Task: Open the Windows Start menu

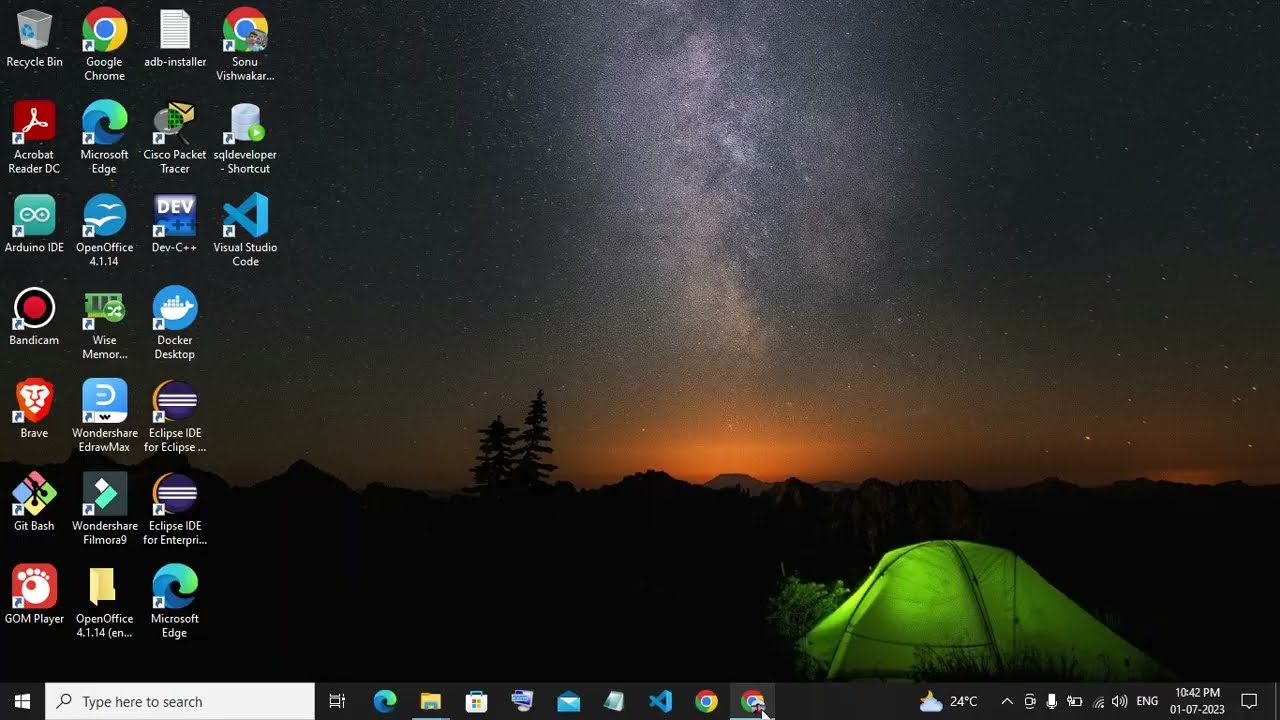Action: coord(22,702)
